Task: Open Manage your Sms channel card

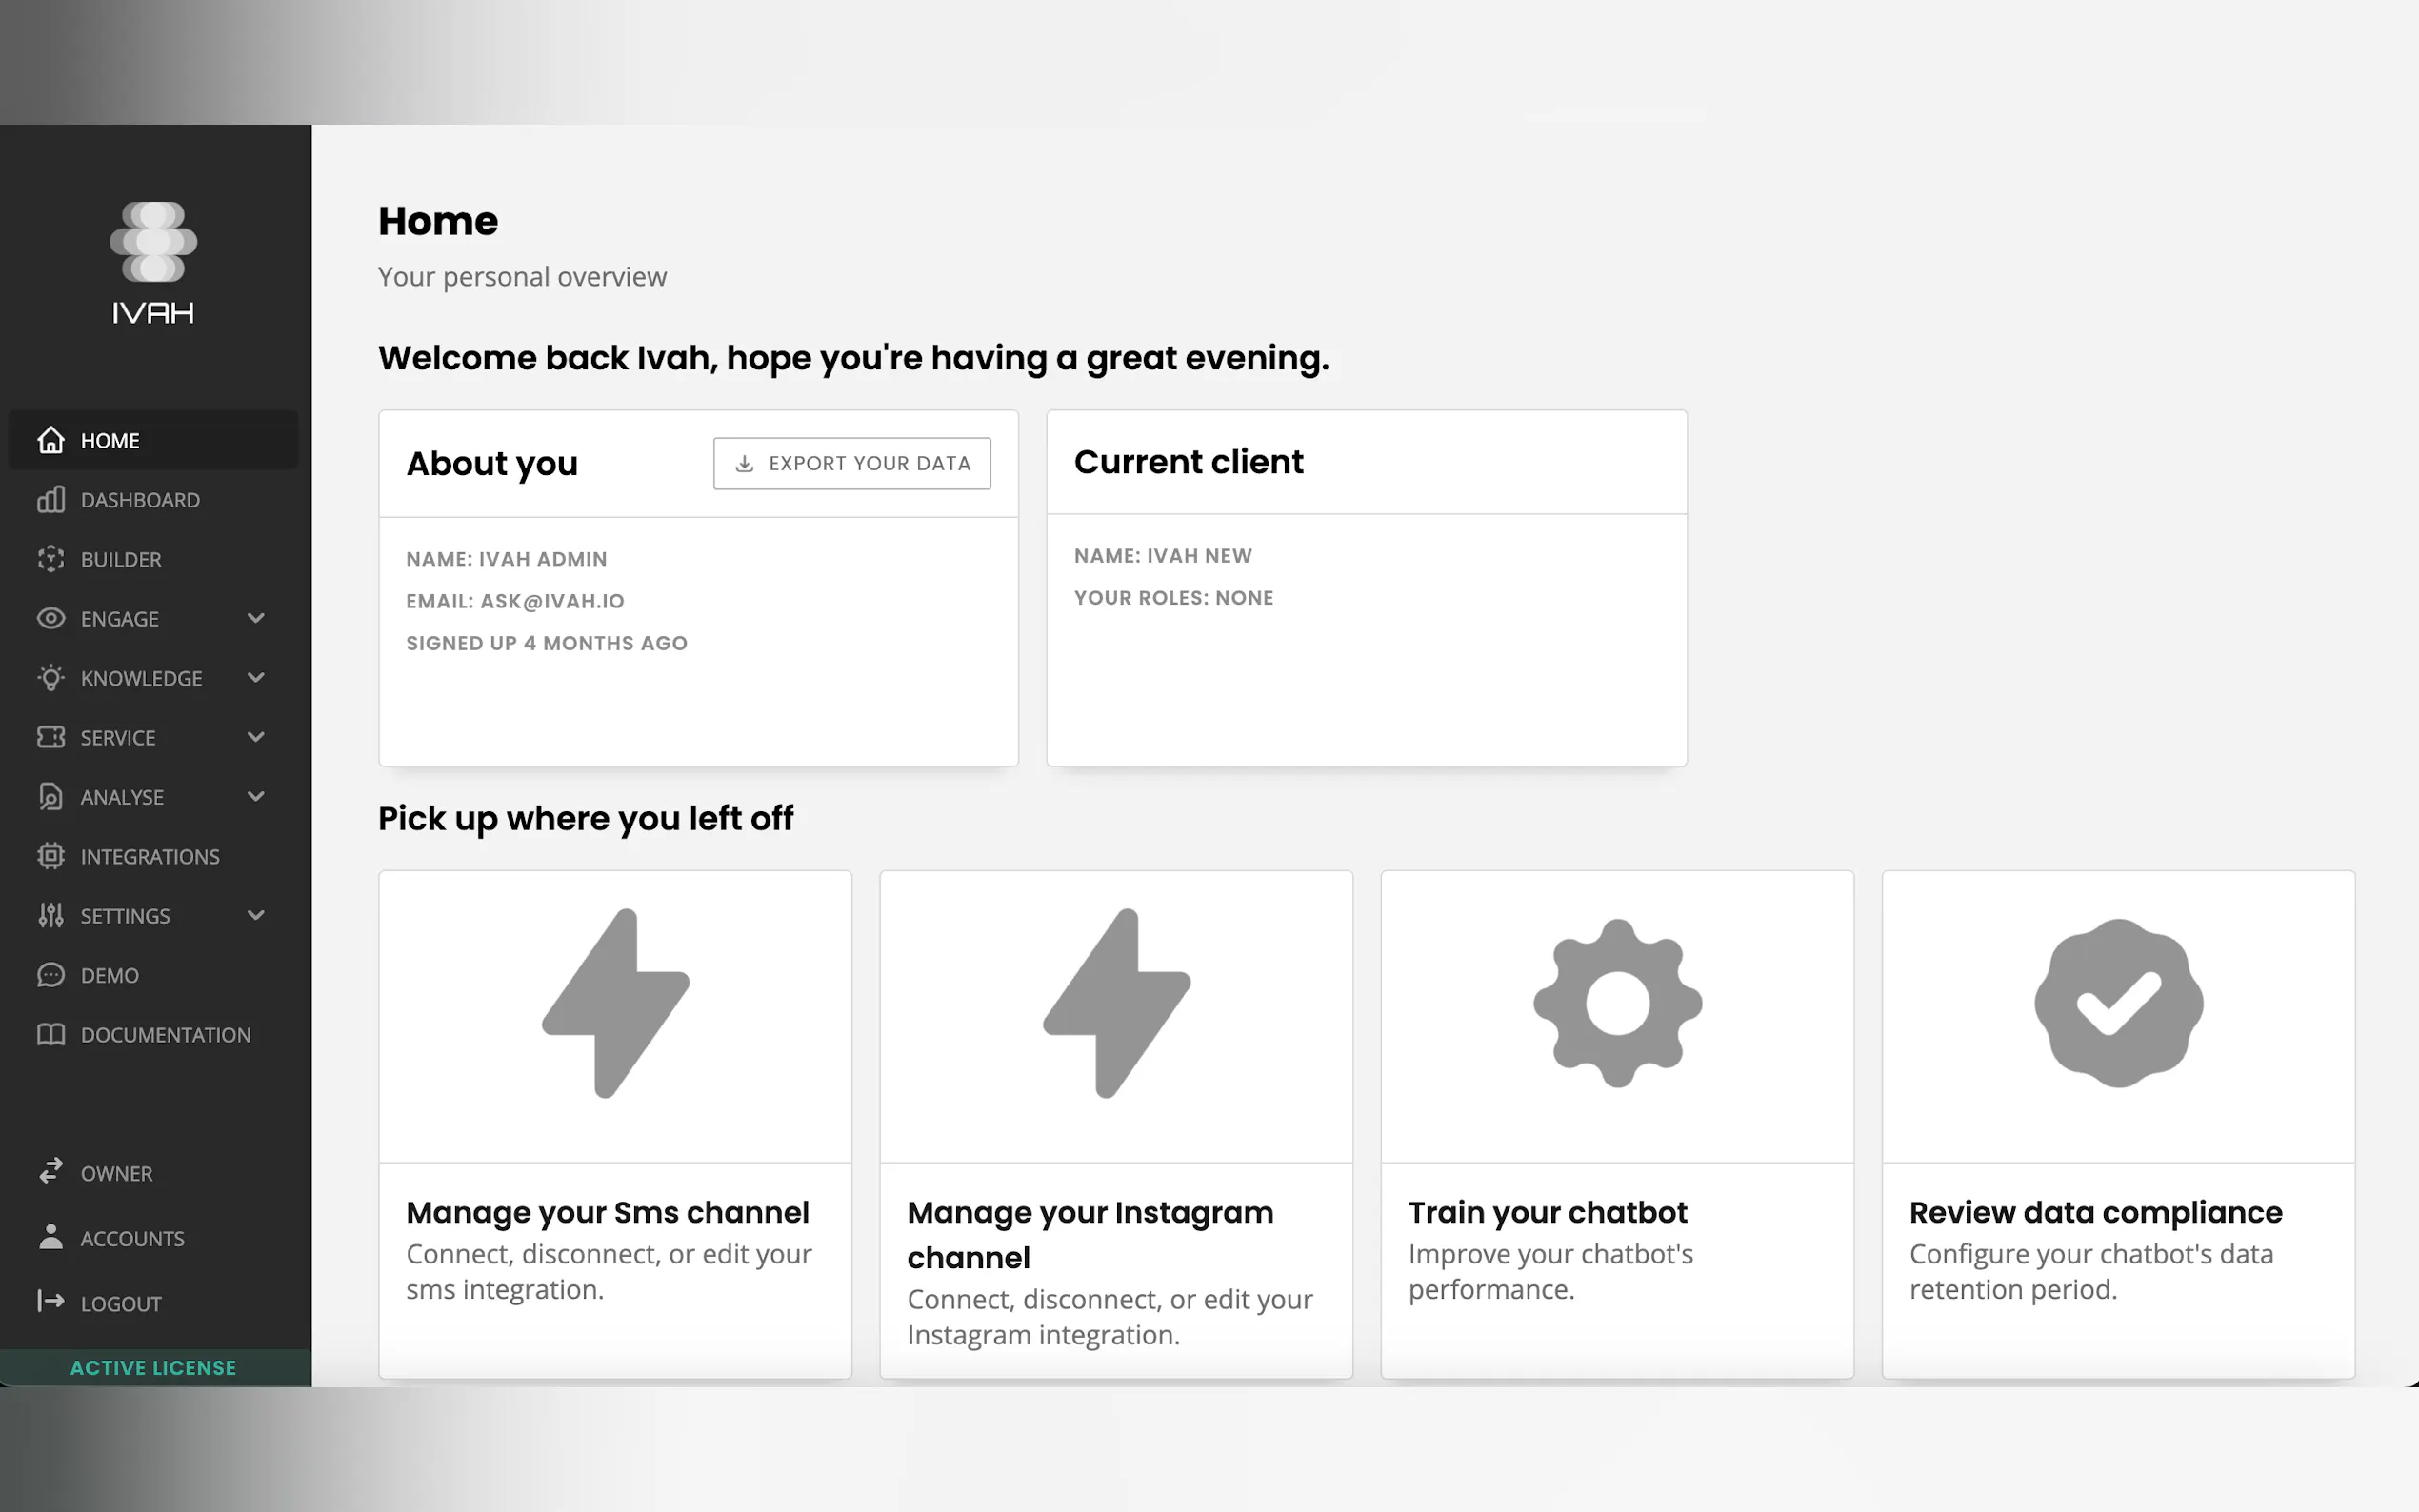Action: [x=615, y=1123]
